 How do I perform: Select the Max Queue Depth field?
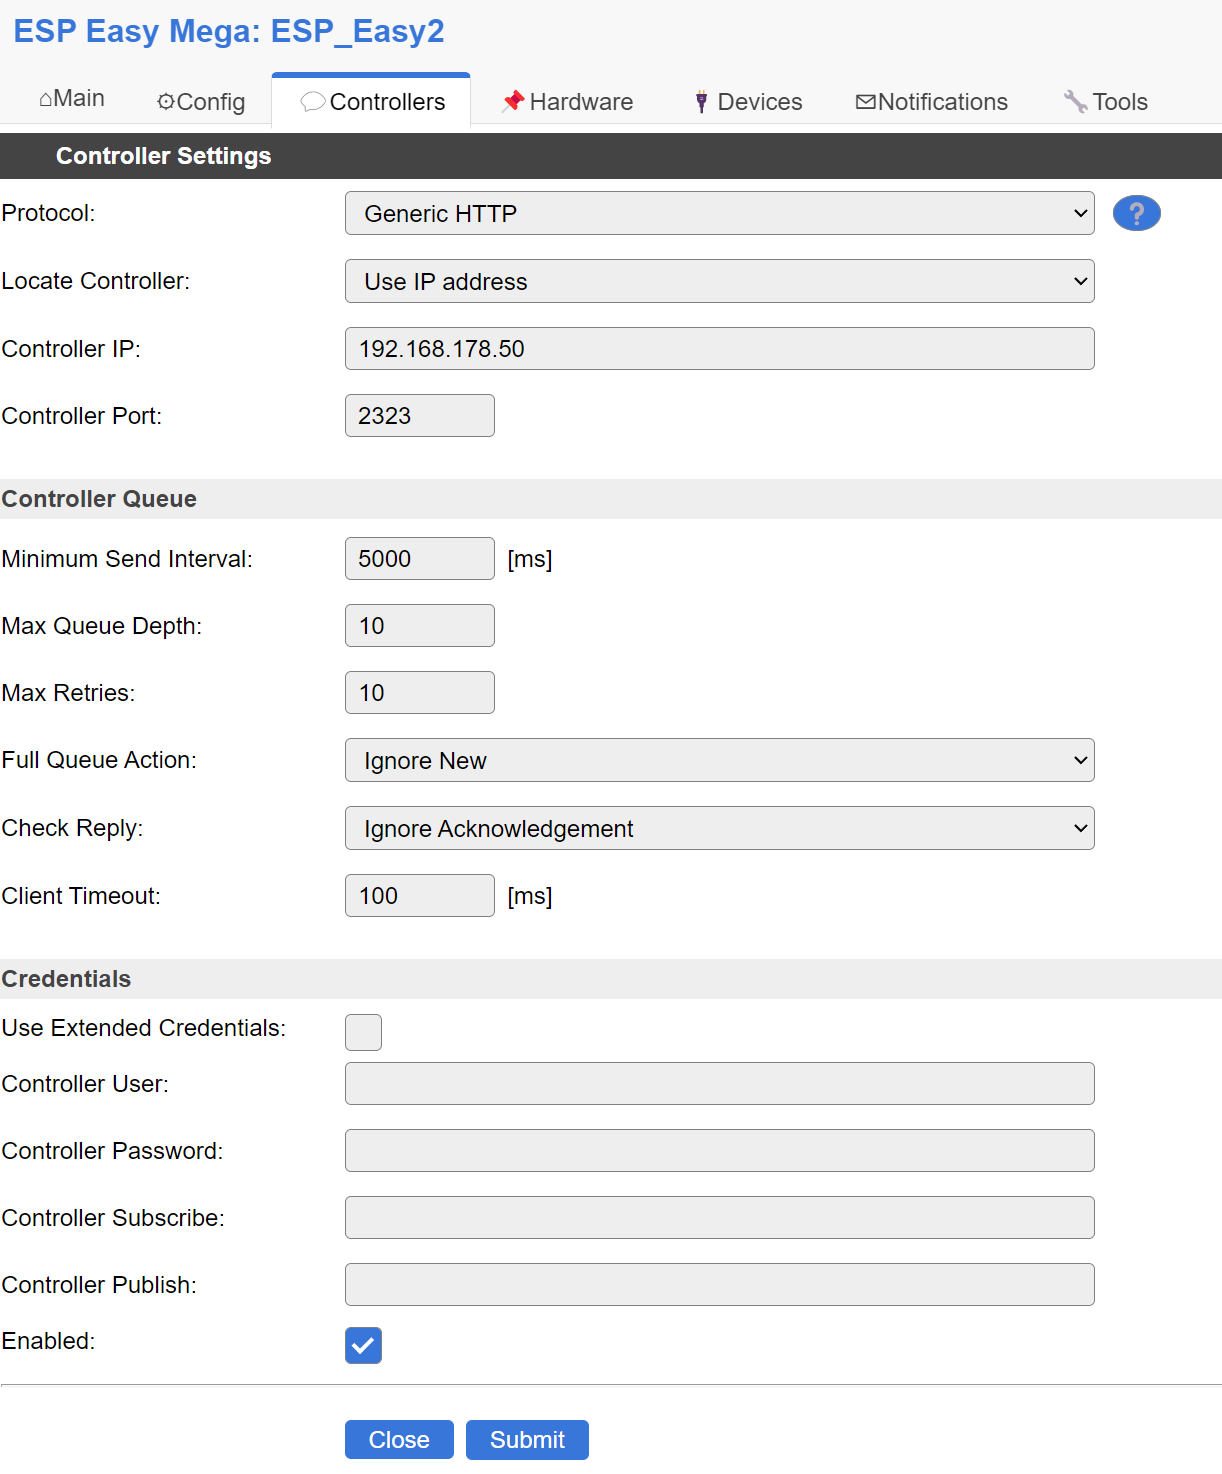420,625
